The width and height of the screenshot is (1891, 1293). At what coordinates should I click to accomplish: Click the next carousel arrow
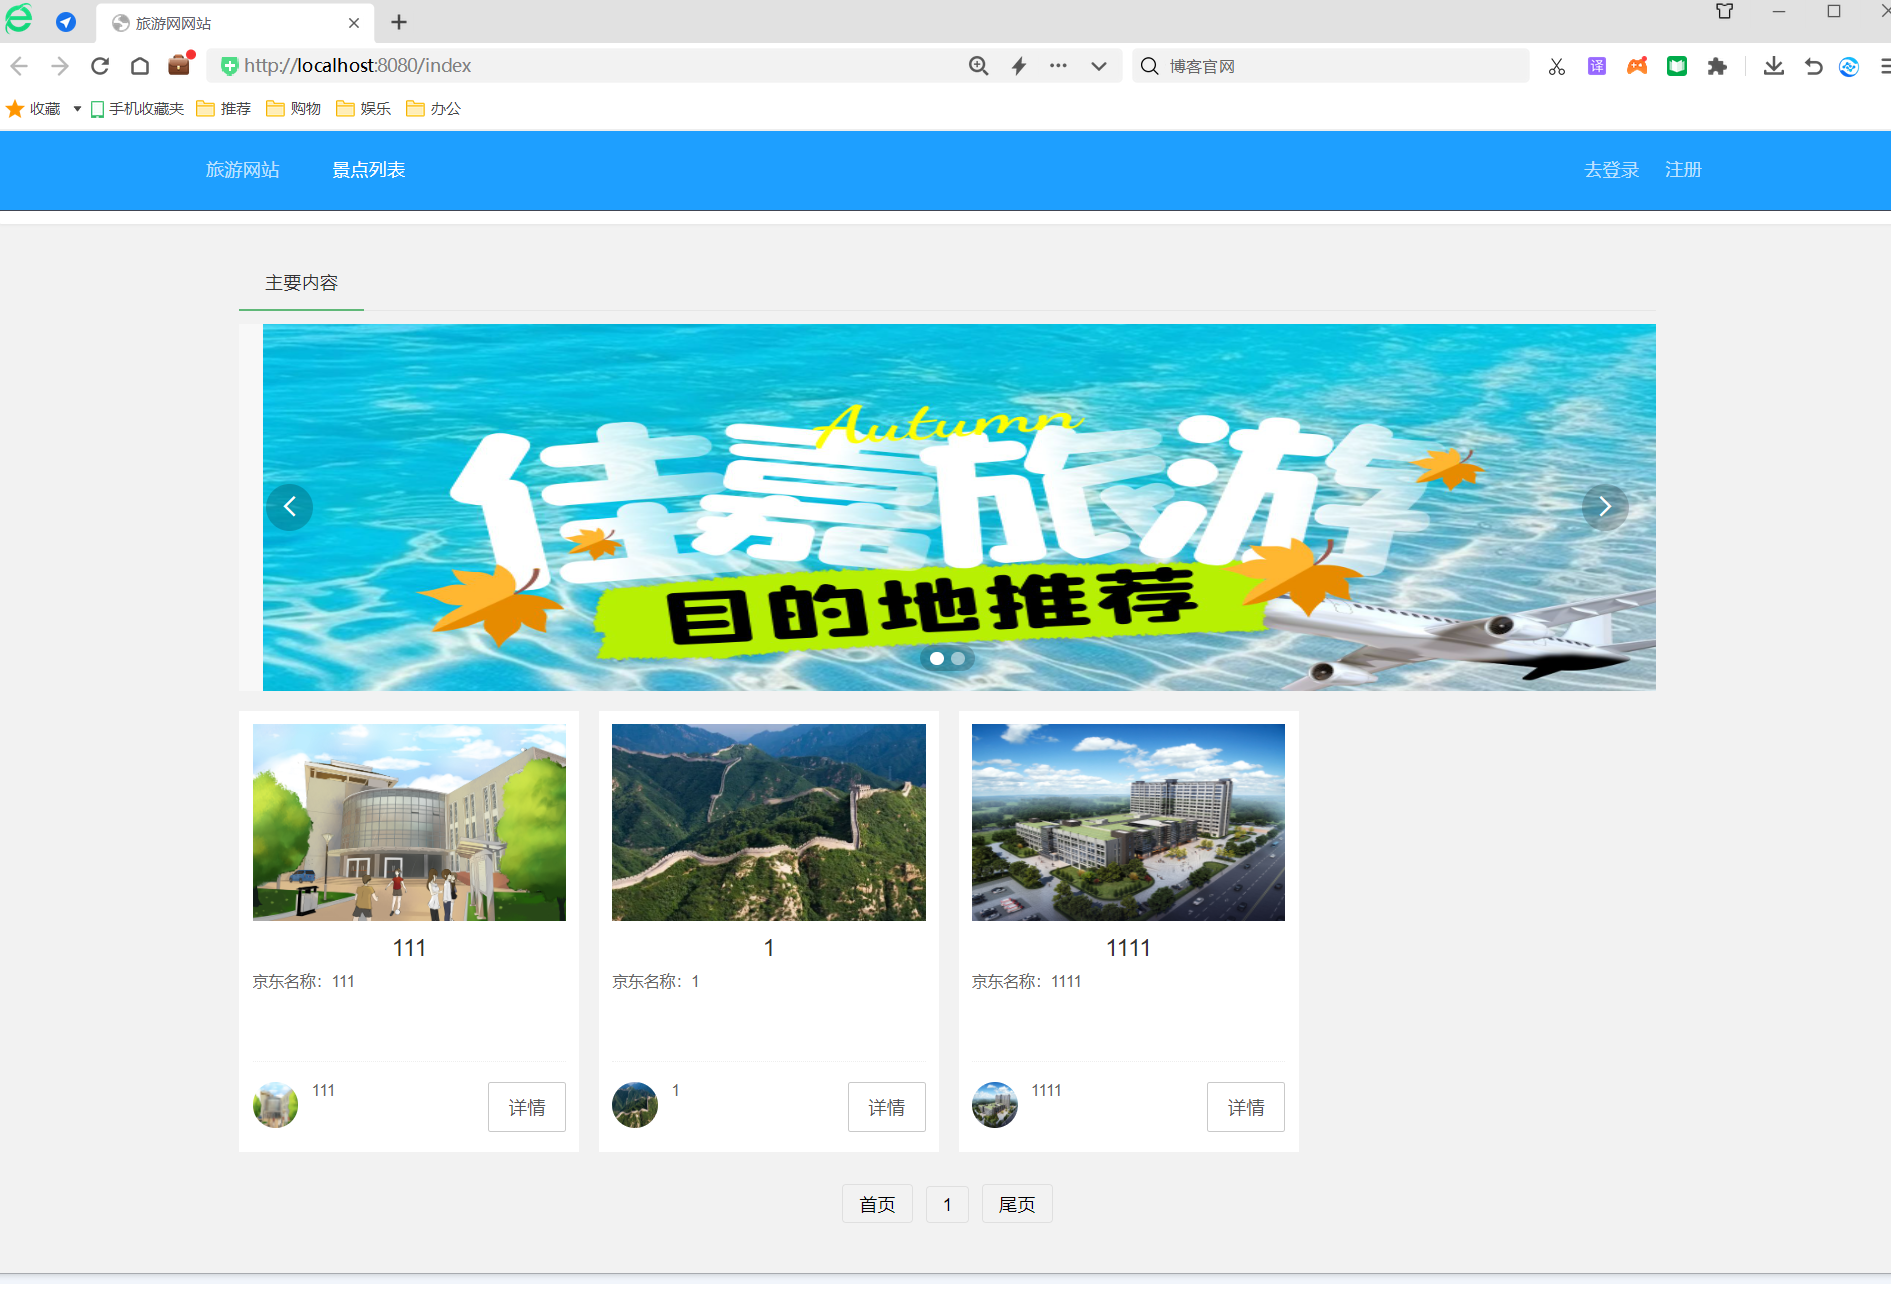pos(1605,507)
